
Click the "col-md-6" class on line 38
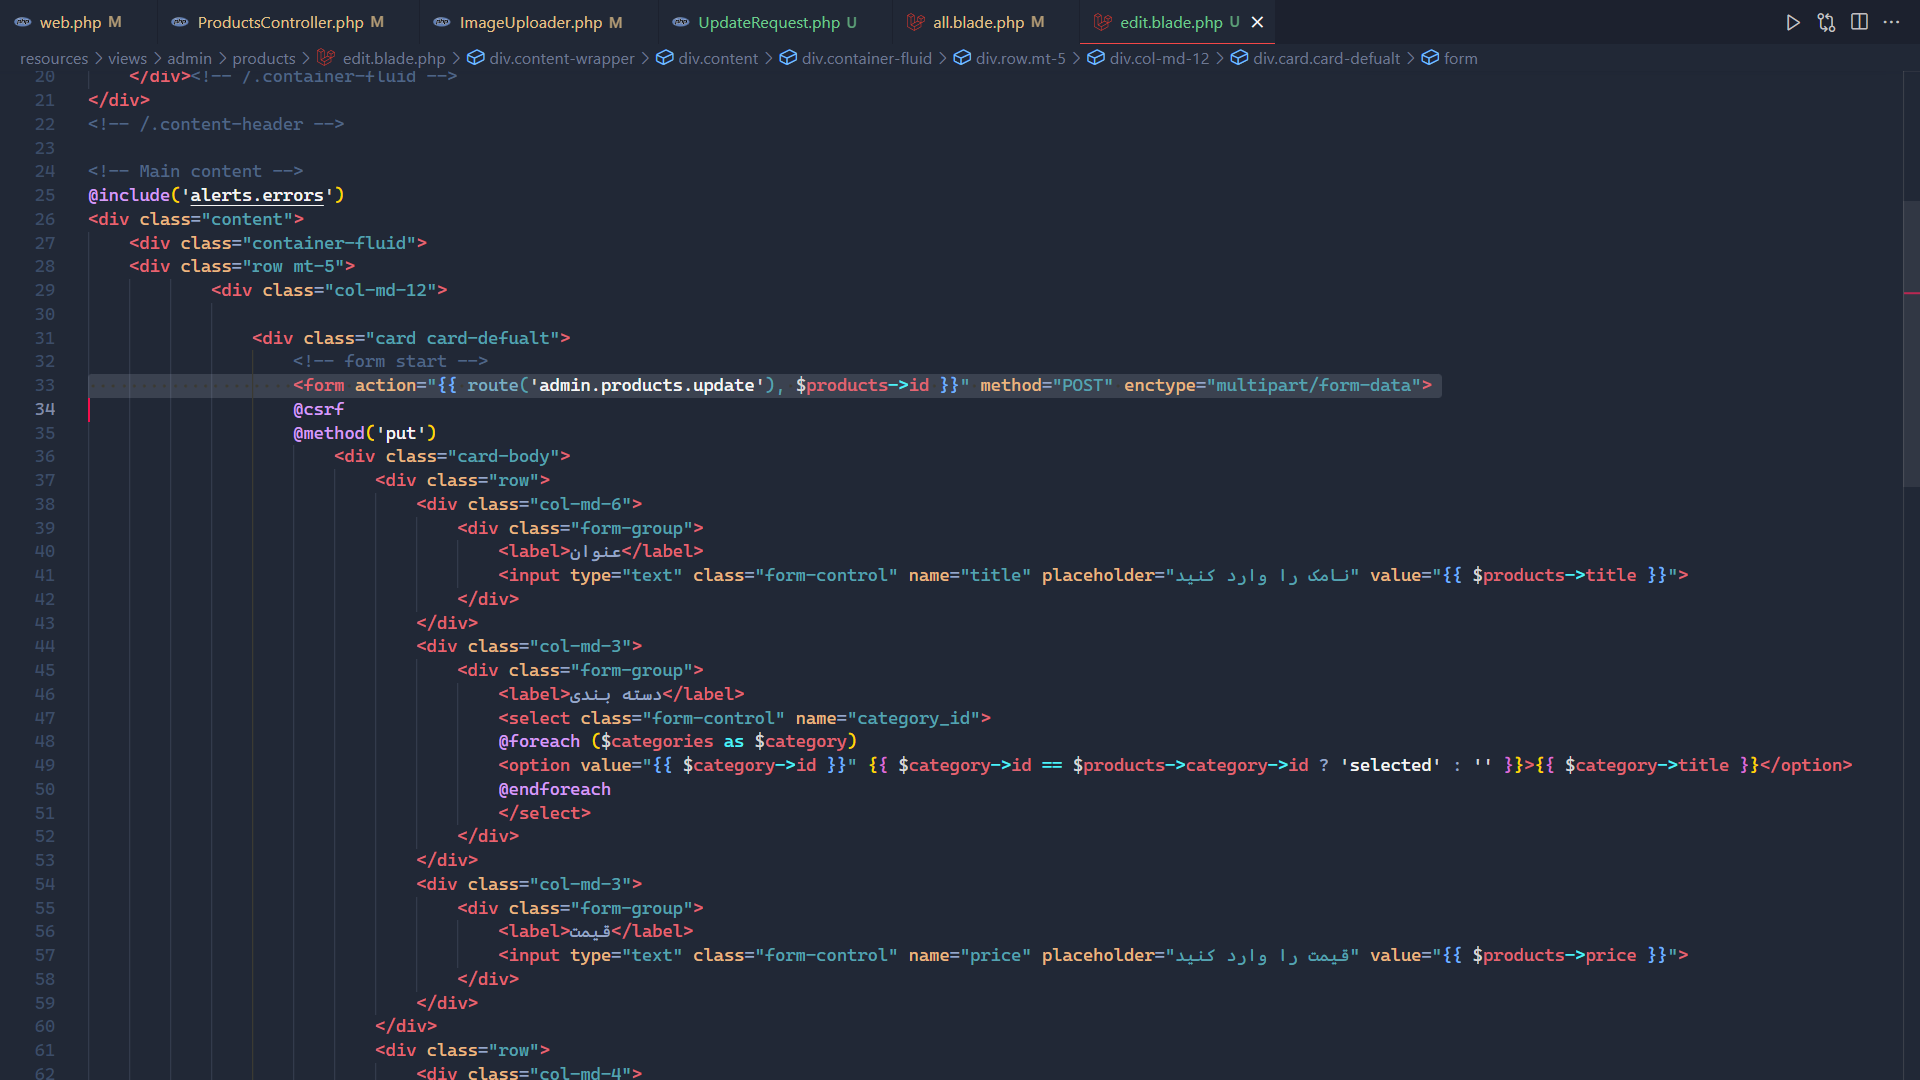tap(580, 504)
